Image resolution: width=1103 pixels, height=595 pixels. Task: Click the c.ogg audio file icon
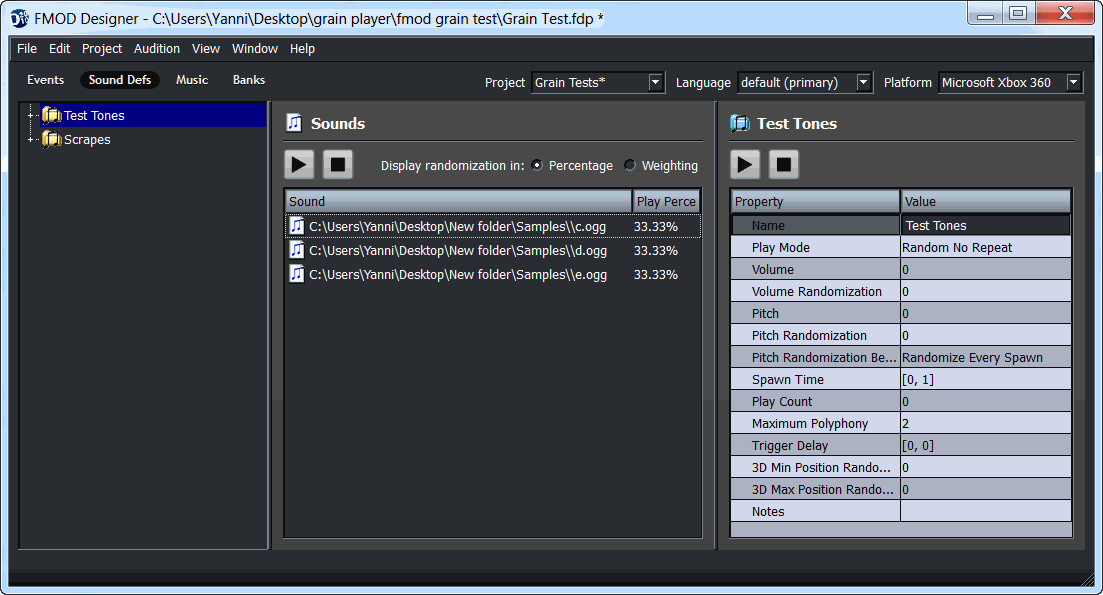298,226
